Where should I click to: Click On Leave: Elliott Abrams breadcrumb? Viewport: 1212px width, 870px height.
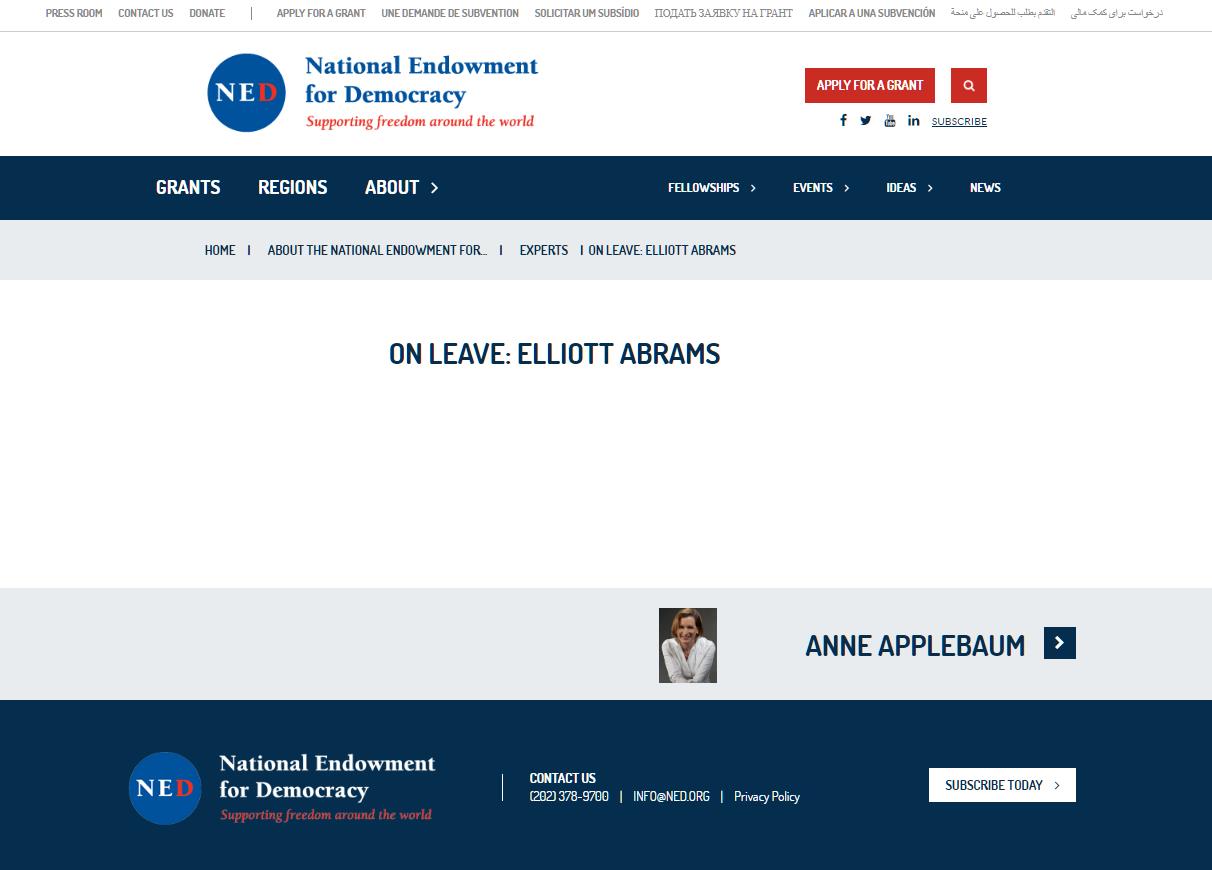click(x=662, y=250)
